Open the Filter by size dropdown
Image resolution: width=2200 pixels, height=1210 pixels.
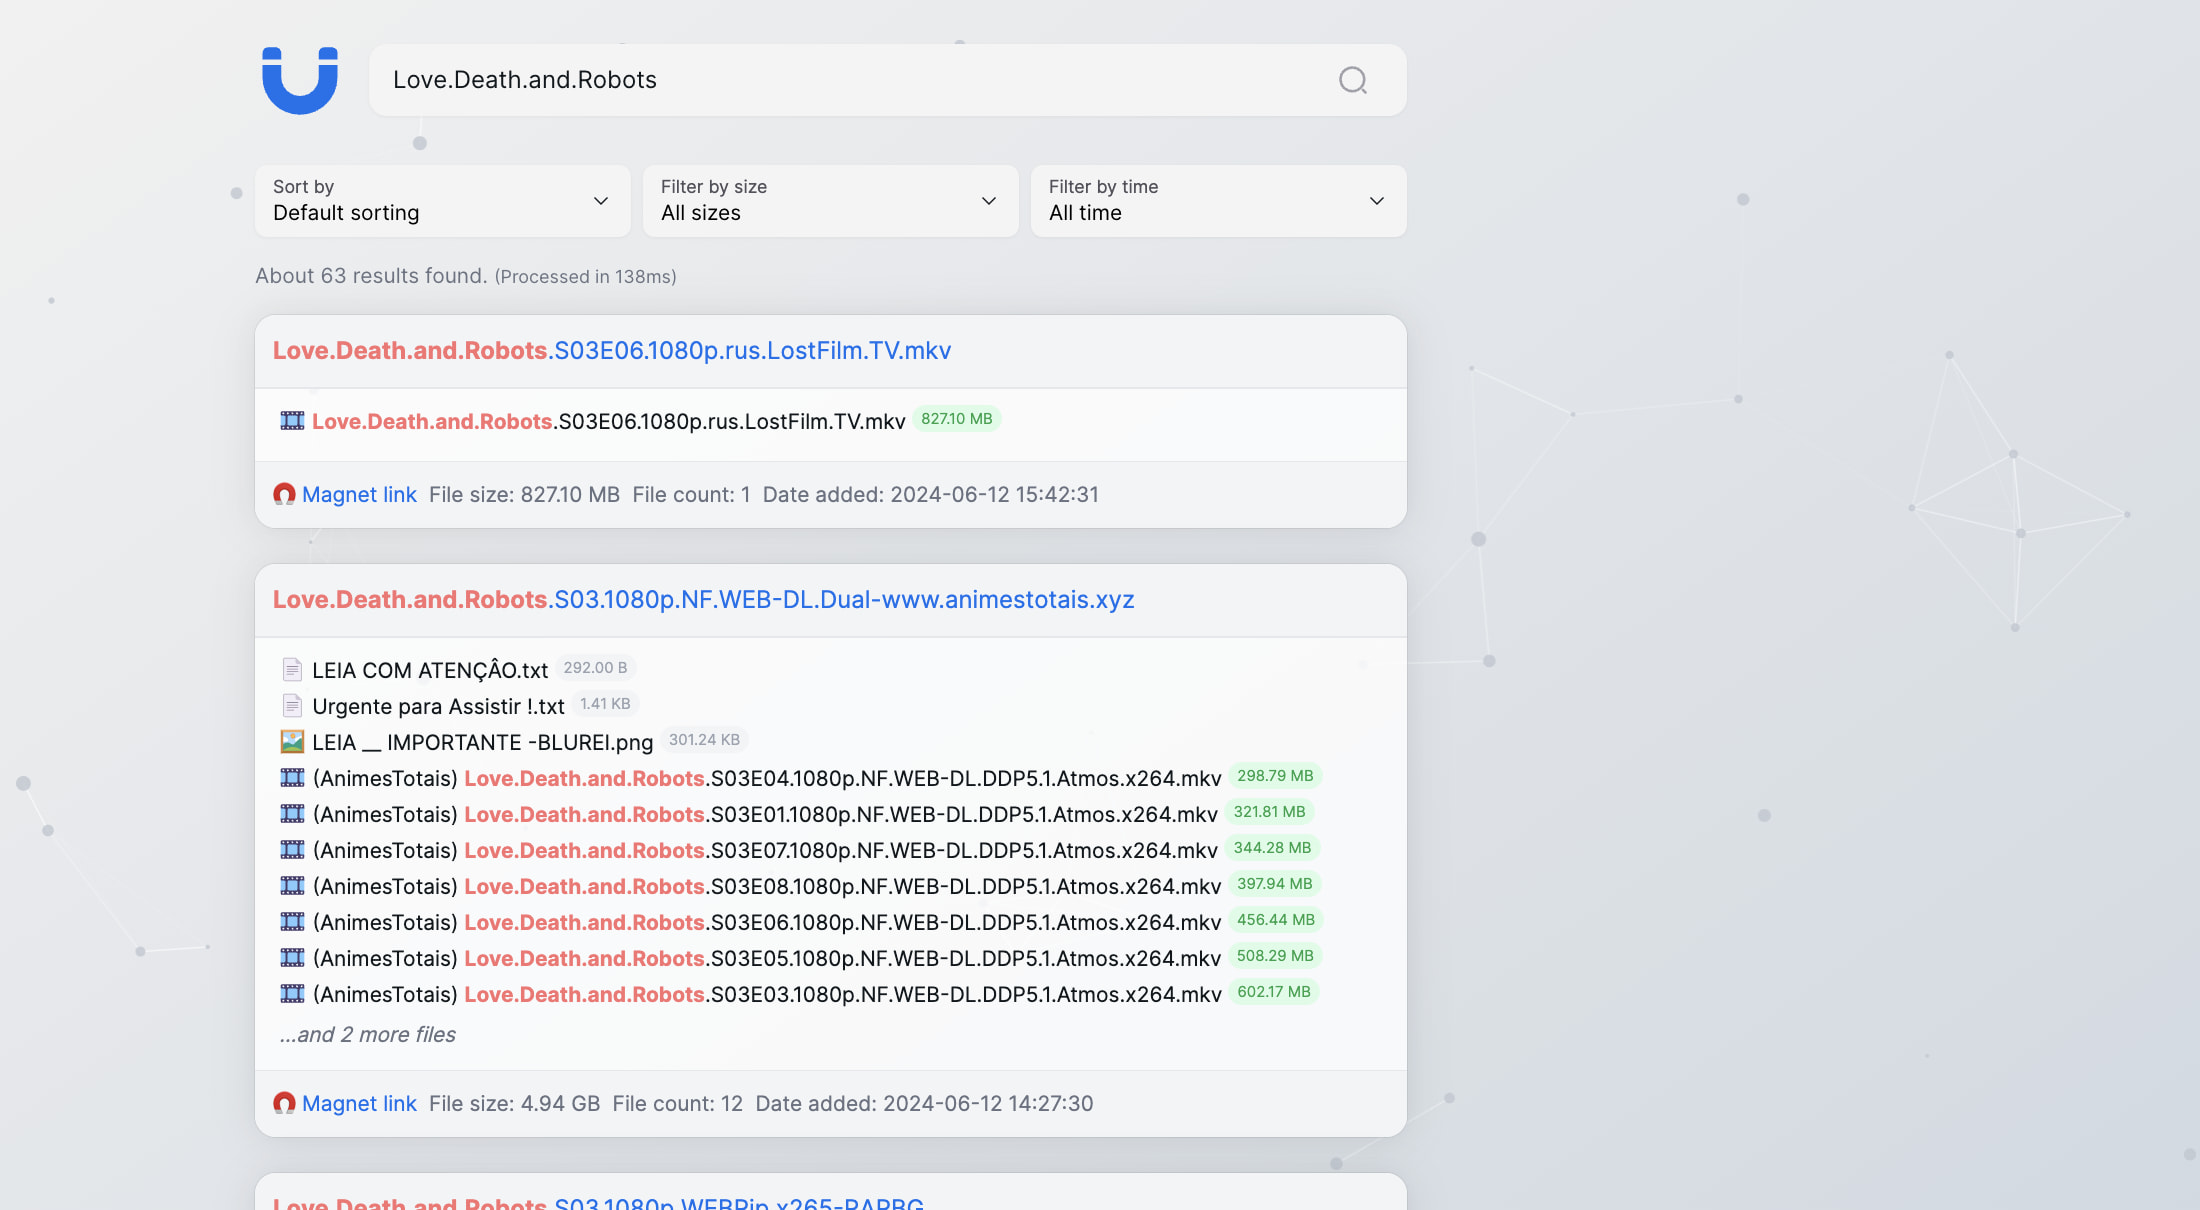coord(831,201)
